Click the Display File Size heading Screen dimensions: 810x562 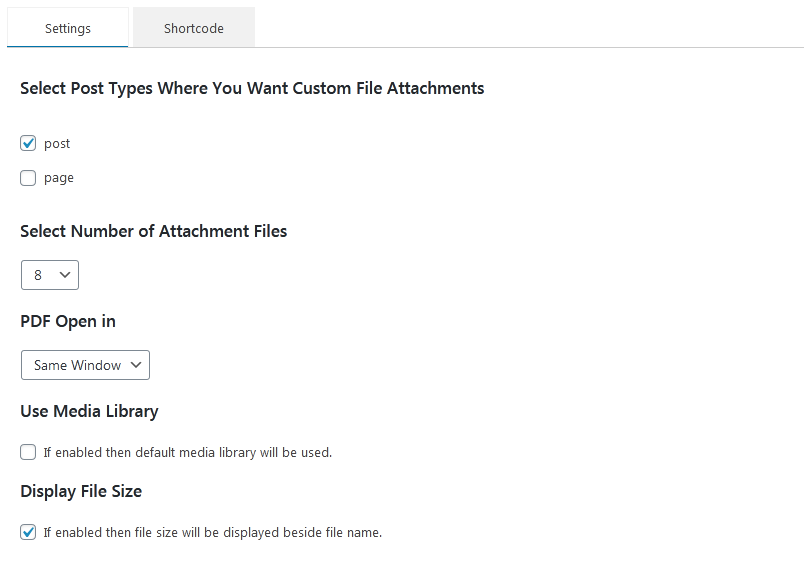point(81,491)
